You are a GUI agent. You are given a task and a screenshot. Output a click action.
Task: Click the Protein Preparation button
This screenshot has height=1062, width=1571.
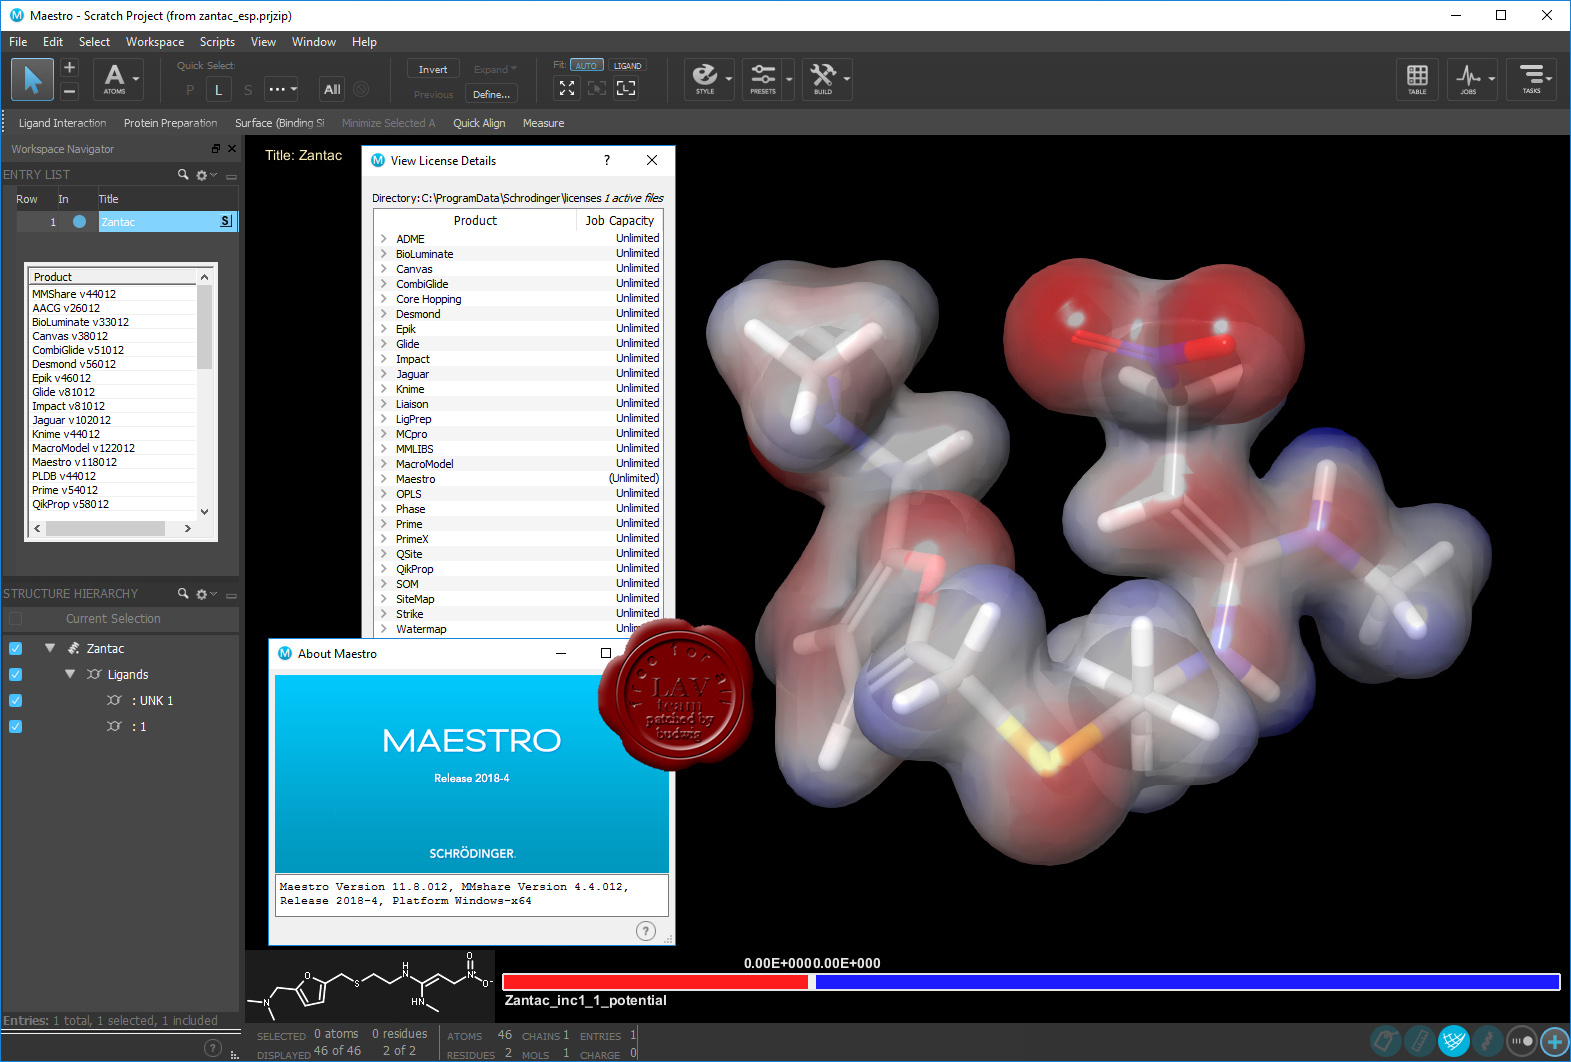[170, 123]
